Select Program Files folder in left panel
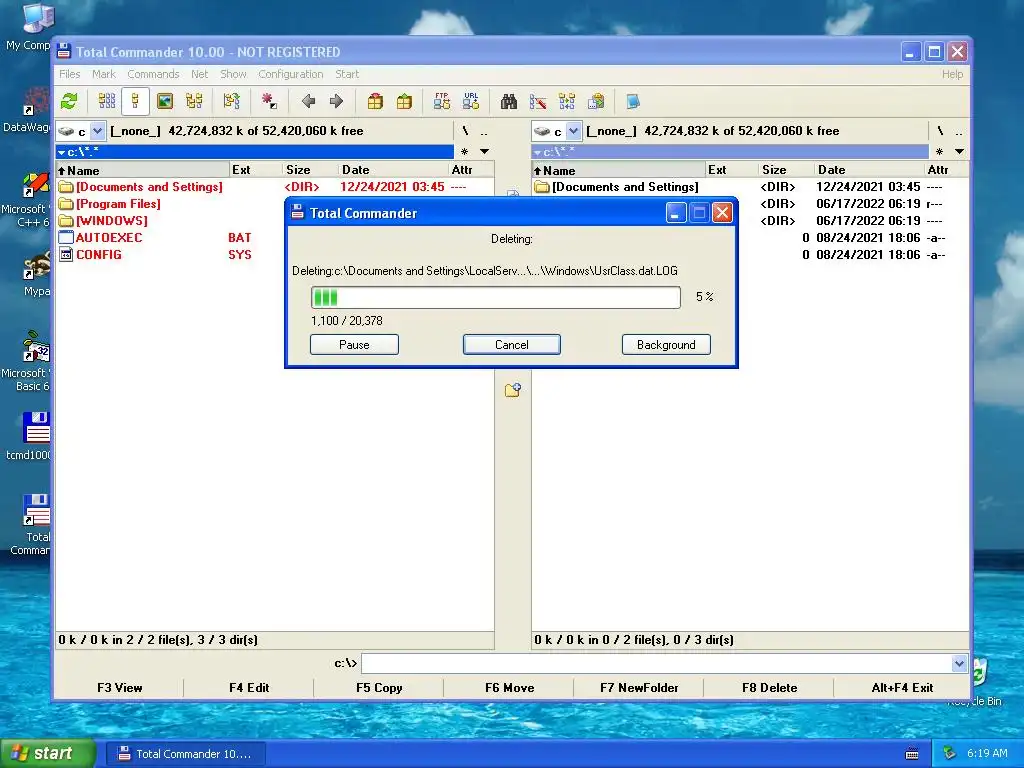Image resolution: width=1024 pixels, height=768 pixels. 118,204
